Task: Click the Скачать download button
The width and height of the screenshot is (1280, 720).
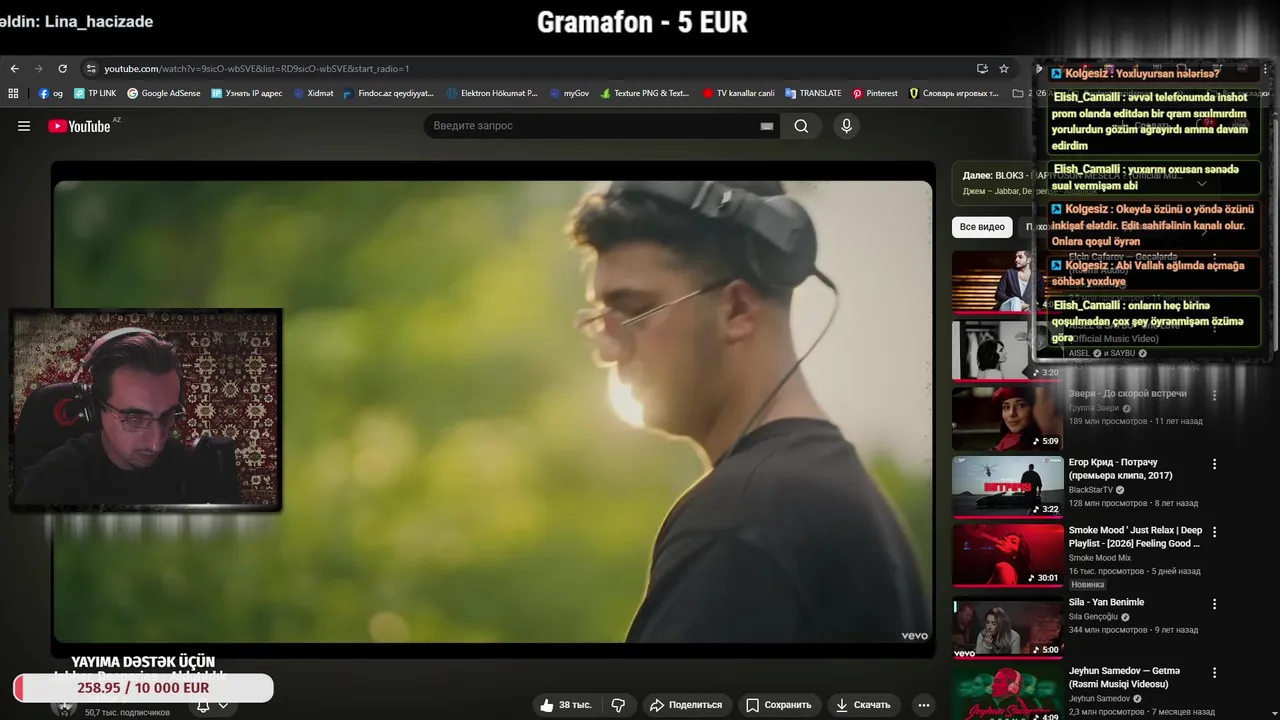Action: [863, 705]
